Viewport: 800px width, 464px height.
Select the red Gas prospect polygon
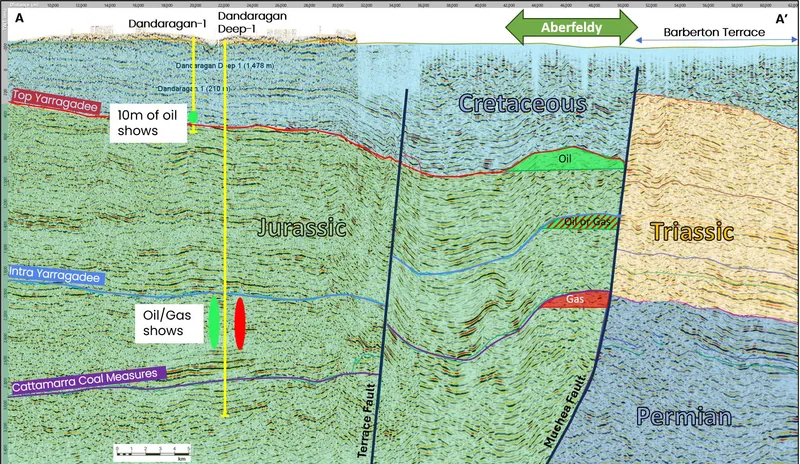point(576,300)
